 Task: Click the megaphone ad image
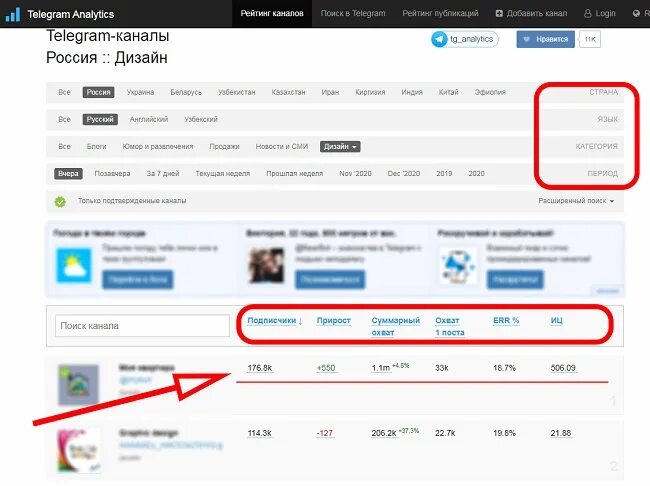point(458,265)
